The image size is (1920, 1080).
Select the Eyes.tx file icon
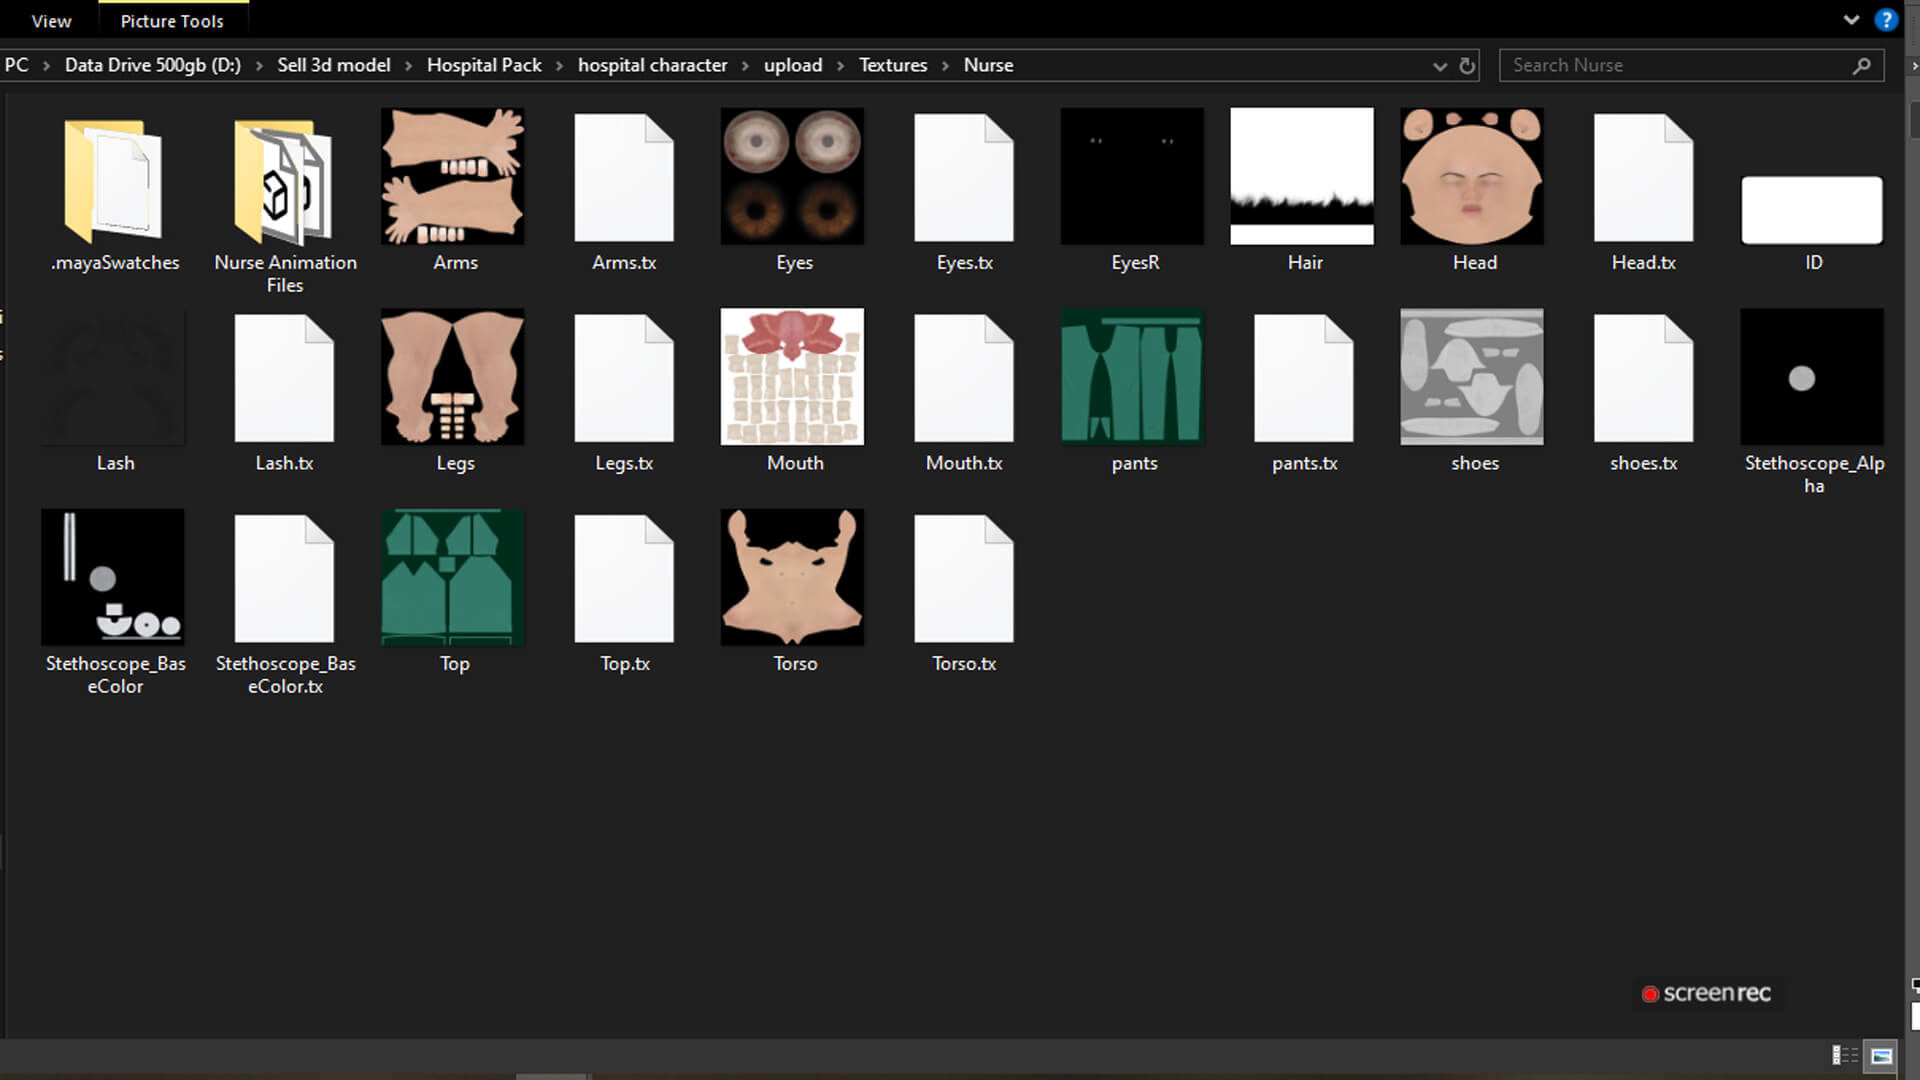[x=964, y=178]
